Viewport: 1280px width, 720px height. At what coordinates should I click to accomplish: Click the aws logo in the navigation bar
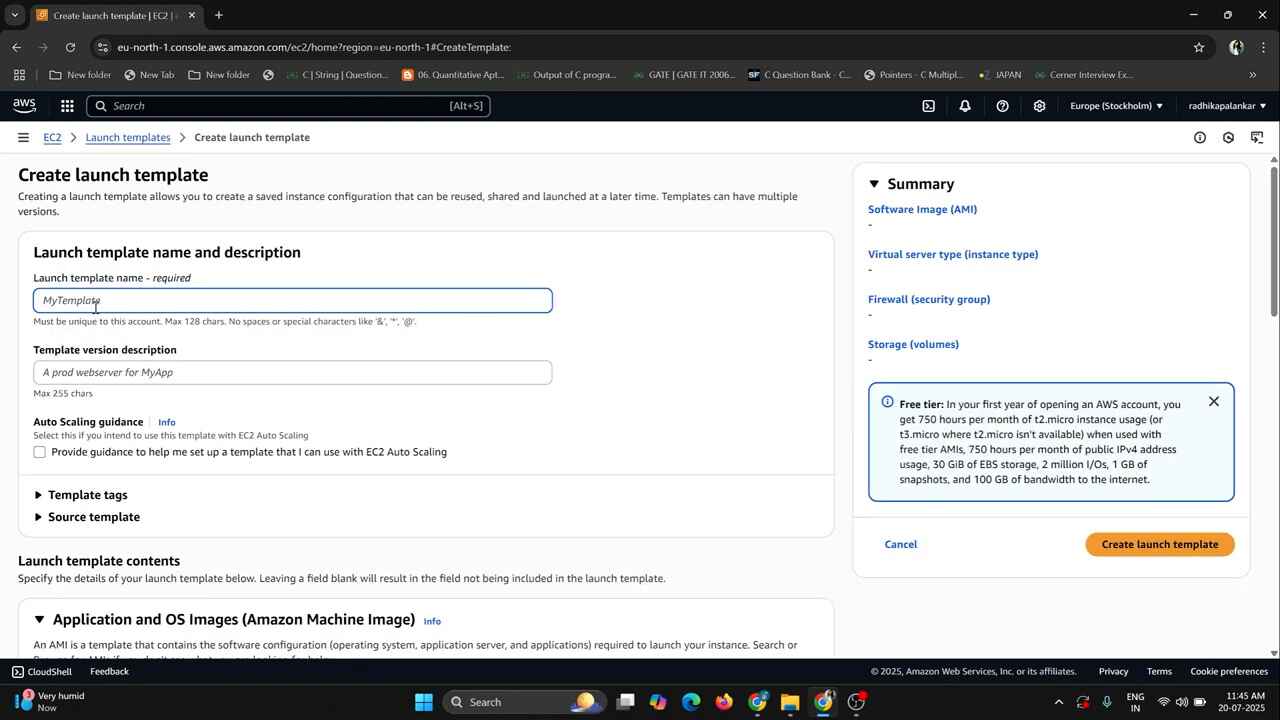click(x=24, y=105)
